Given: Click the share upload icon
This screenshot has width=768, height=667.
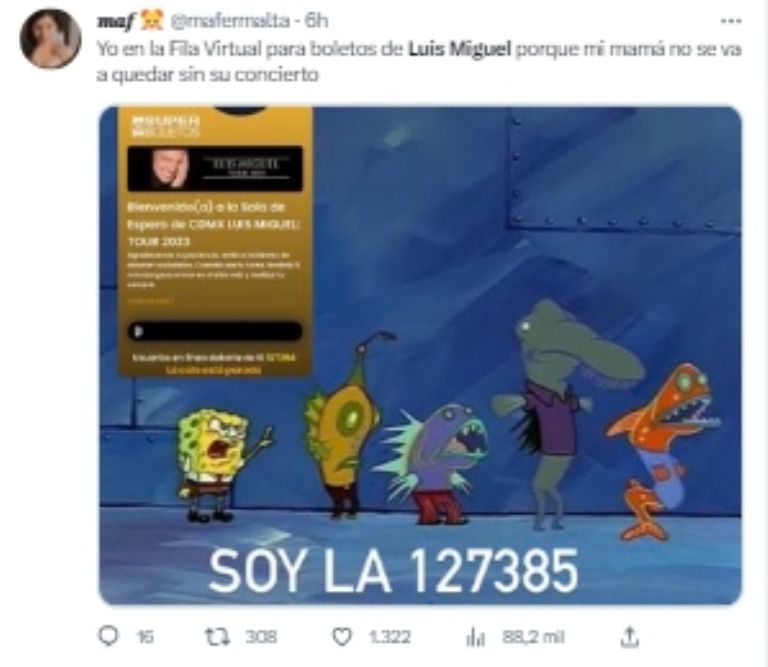Looking at the screenshot, I should point(629,637).
